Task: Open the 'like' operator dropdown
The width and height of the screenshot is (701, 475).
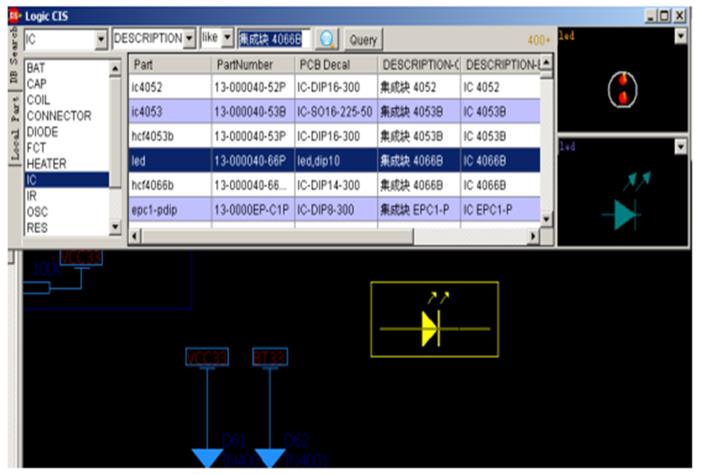Action: [228, 38]
